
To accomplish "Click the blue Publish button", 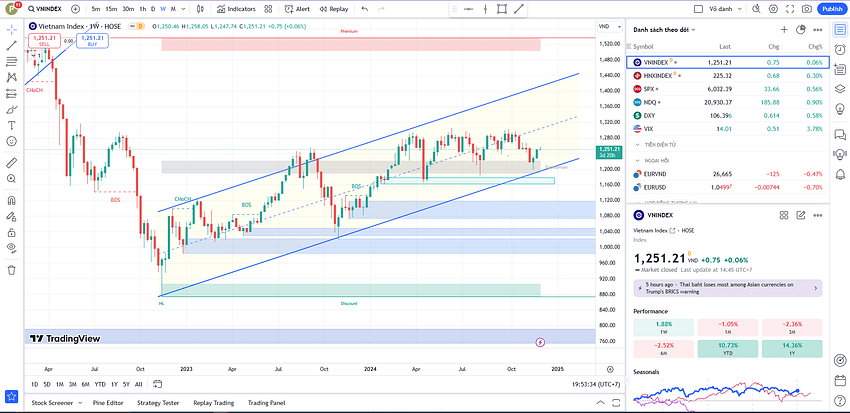I will click(x=831, y=8).
